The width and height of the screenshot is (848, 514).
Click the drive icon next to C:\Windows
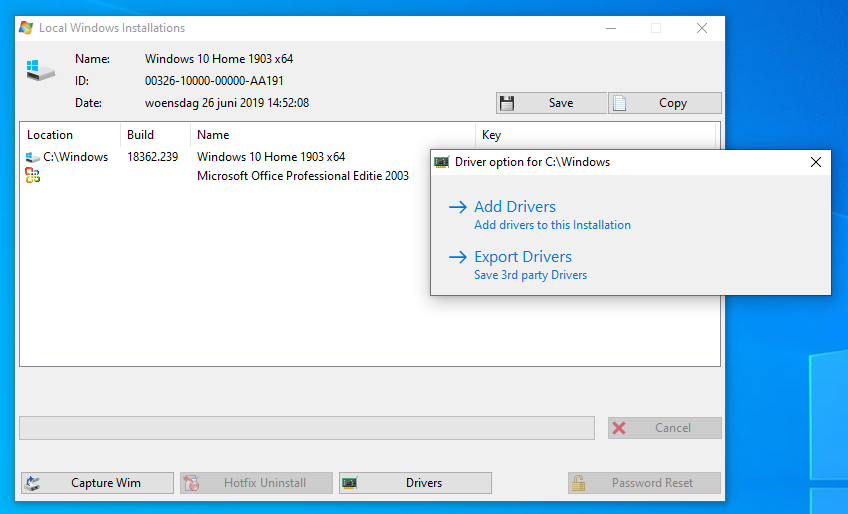coord(32,157)
